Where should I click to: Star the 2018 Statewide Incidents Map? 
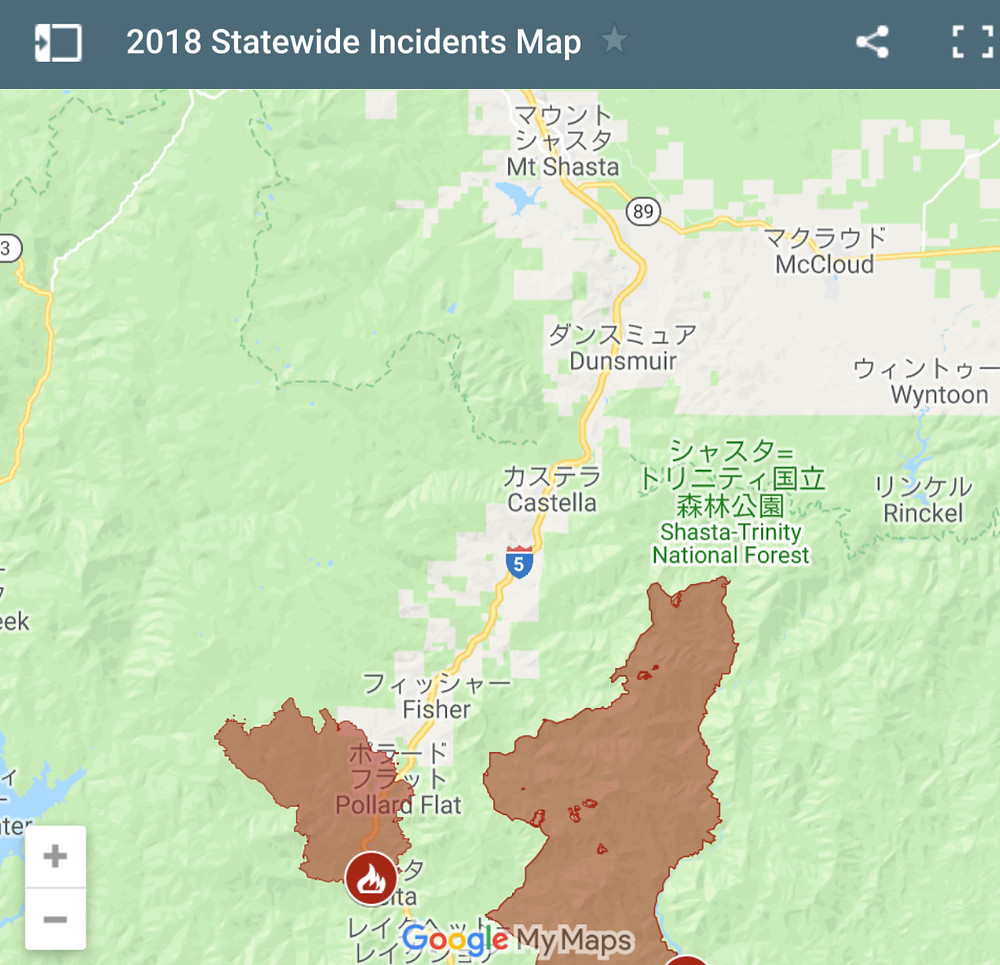[x=614, y=40]
